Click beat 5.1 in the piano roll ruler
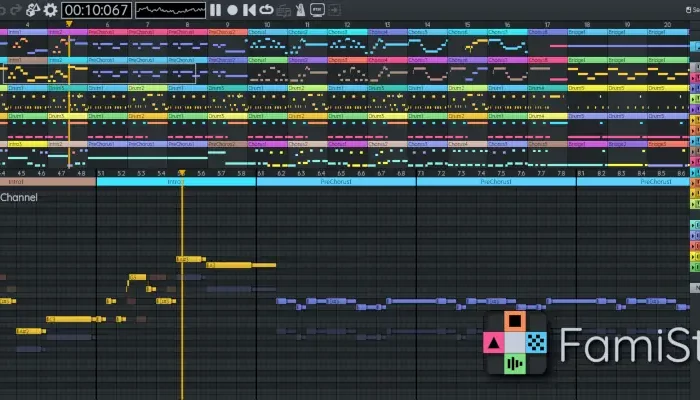 click(101, 173)
